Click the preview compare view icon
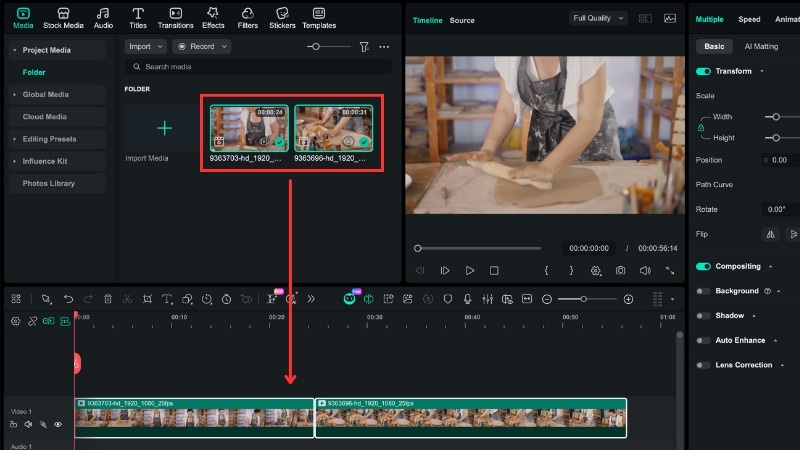Screen dimensions: 800x450 tap(645, 18)
